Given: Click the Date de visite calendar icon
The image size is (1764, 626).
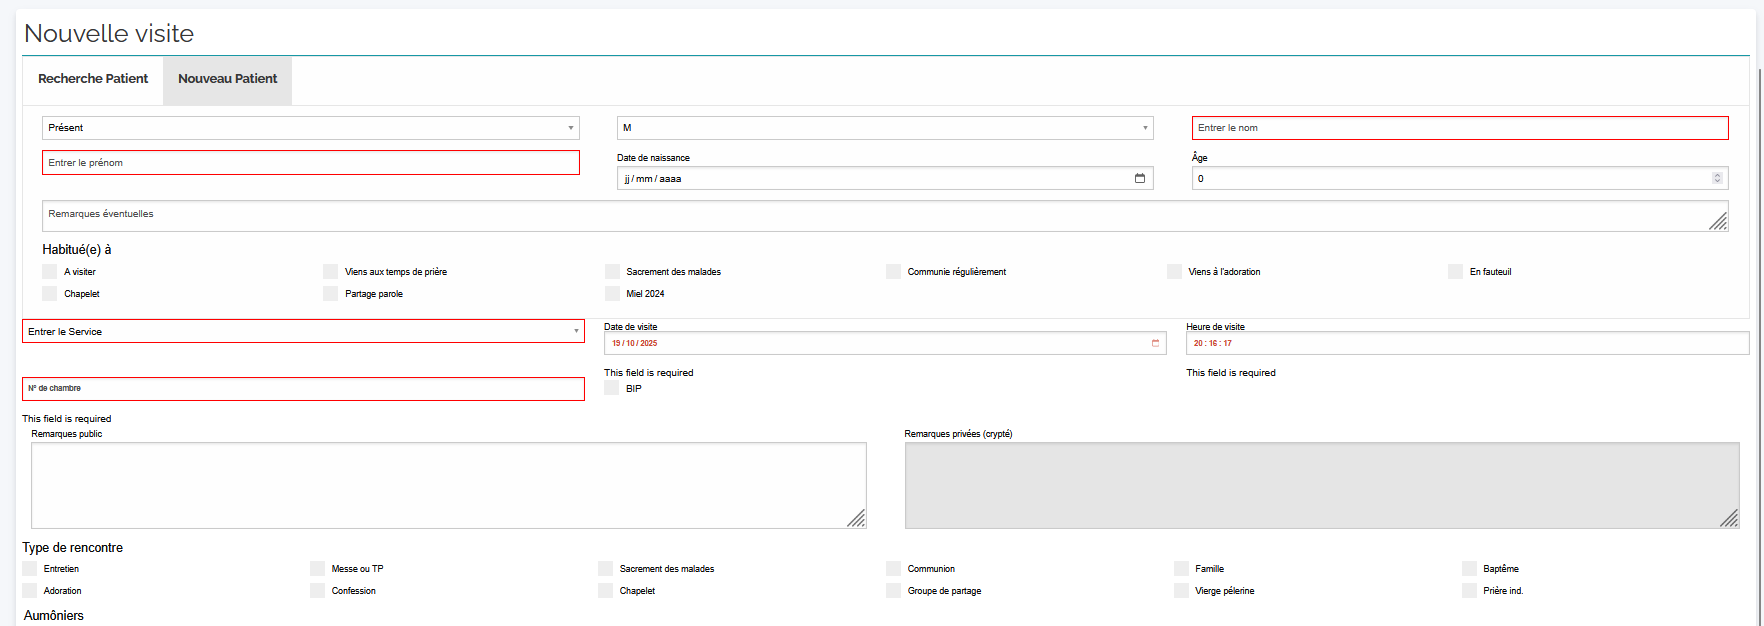Looking at the screenshot, I should [1155, 343].
